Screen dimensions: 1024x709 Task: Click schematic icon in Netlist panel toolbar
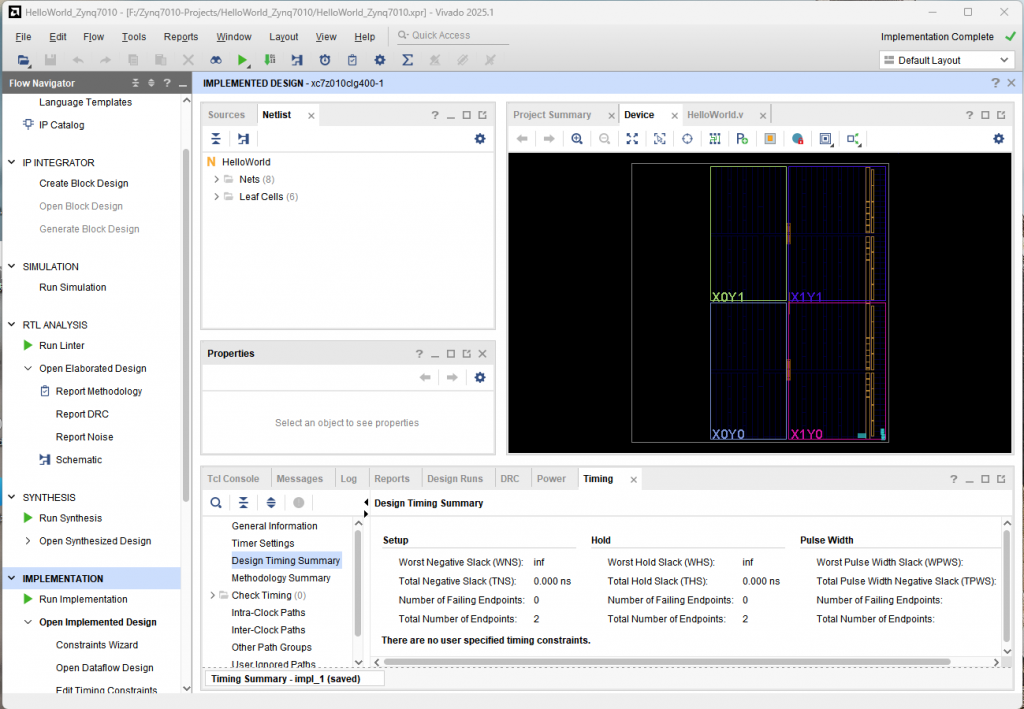pos(244,138)
